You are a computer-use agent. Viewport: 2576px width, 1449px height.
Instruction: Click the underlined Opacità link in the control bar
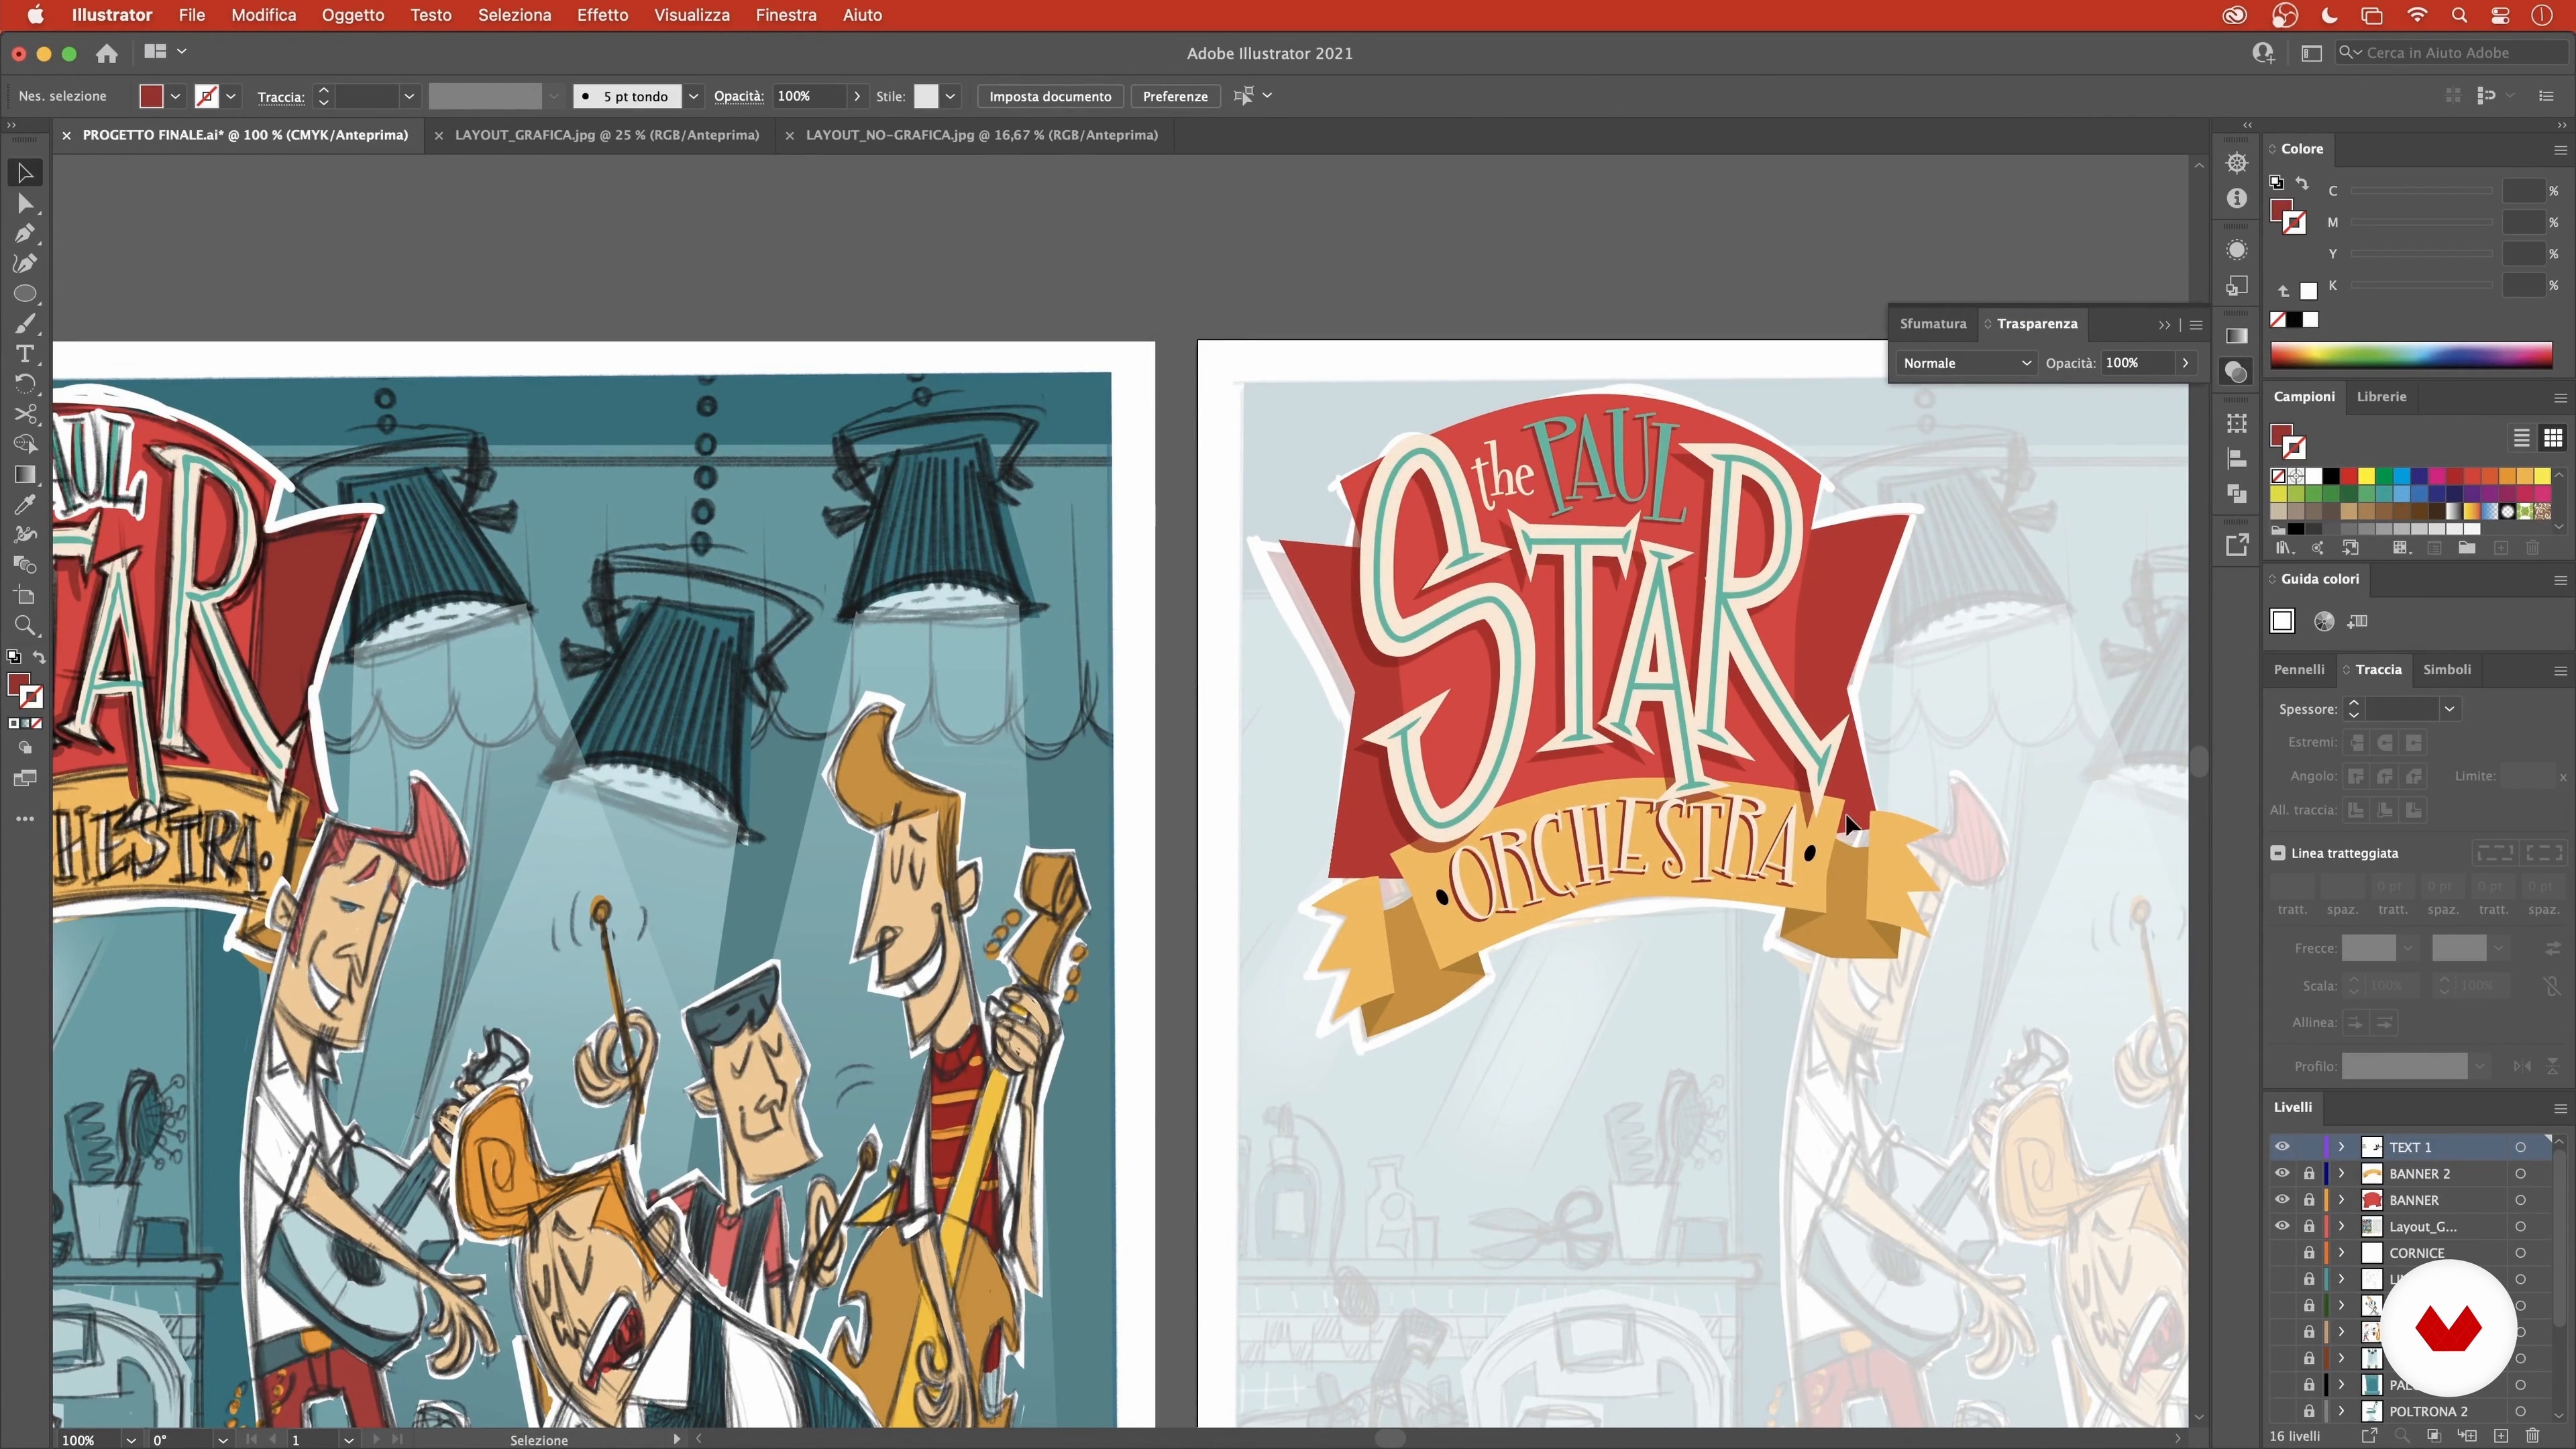(x=738, y=96)
